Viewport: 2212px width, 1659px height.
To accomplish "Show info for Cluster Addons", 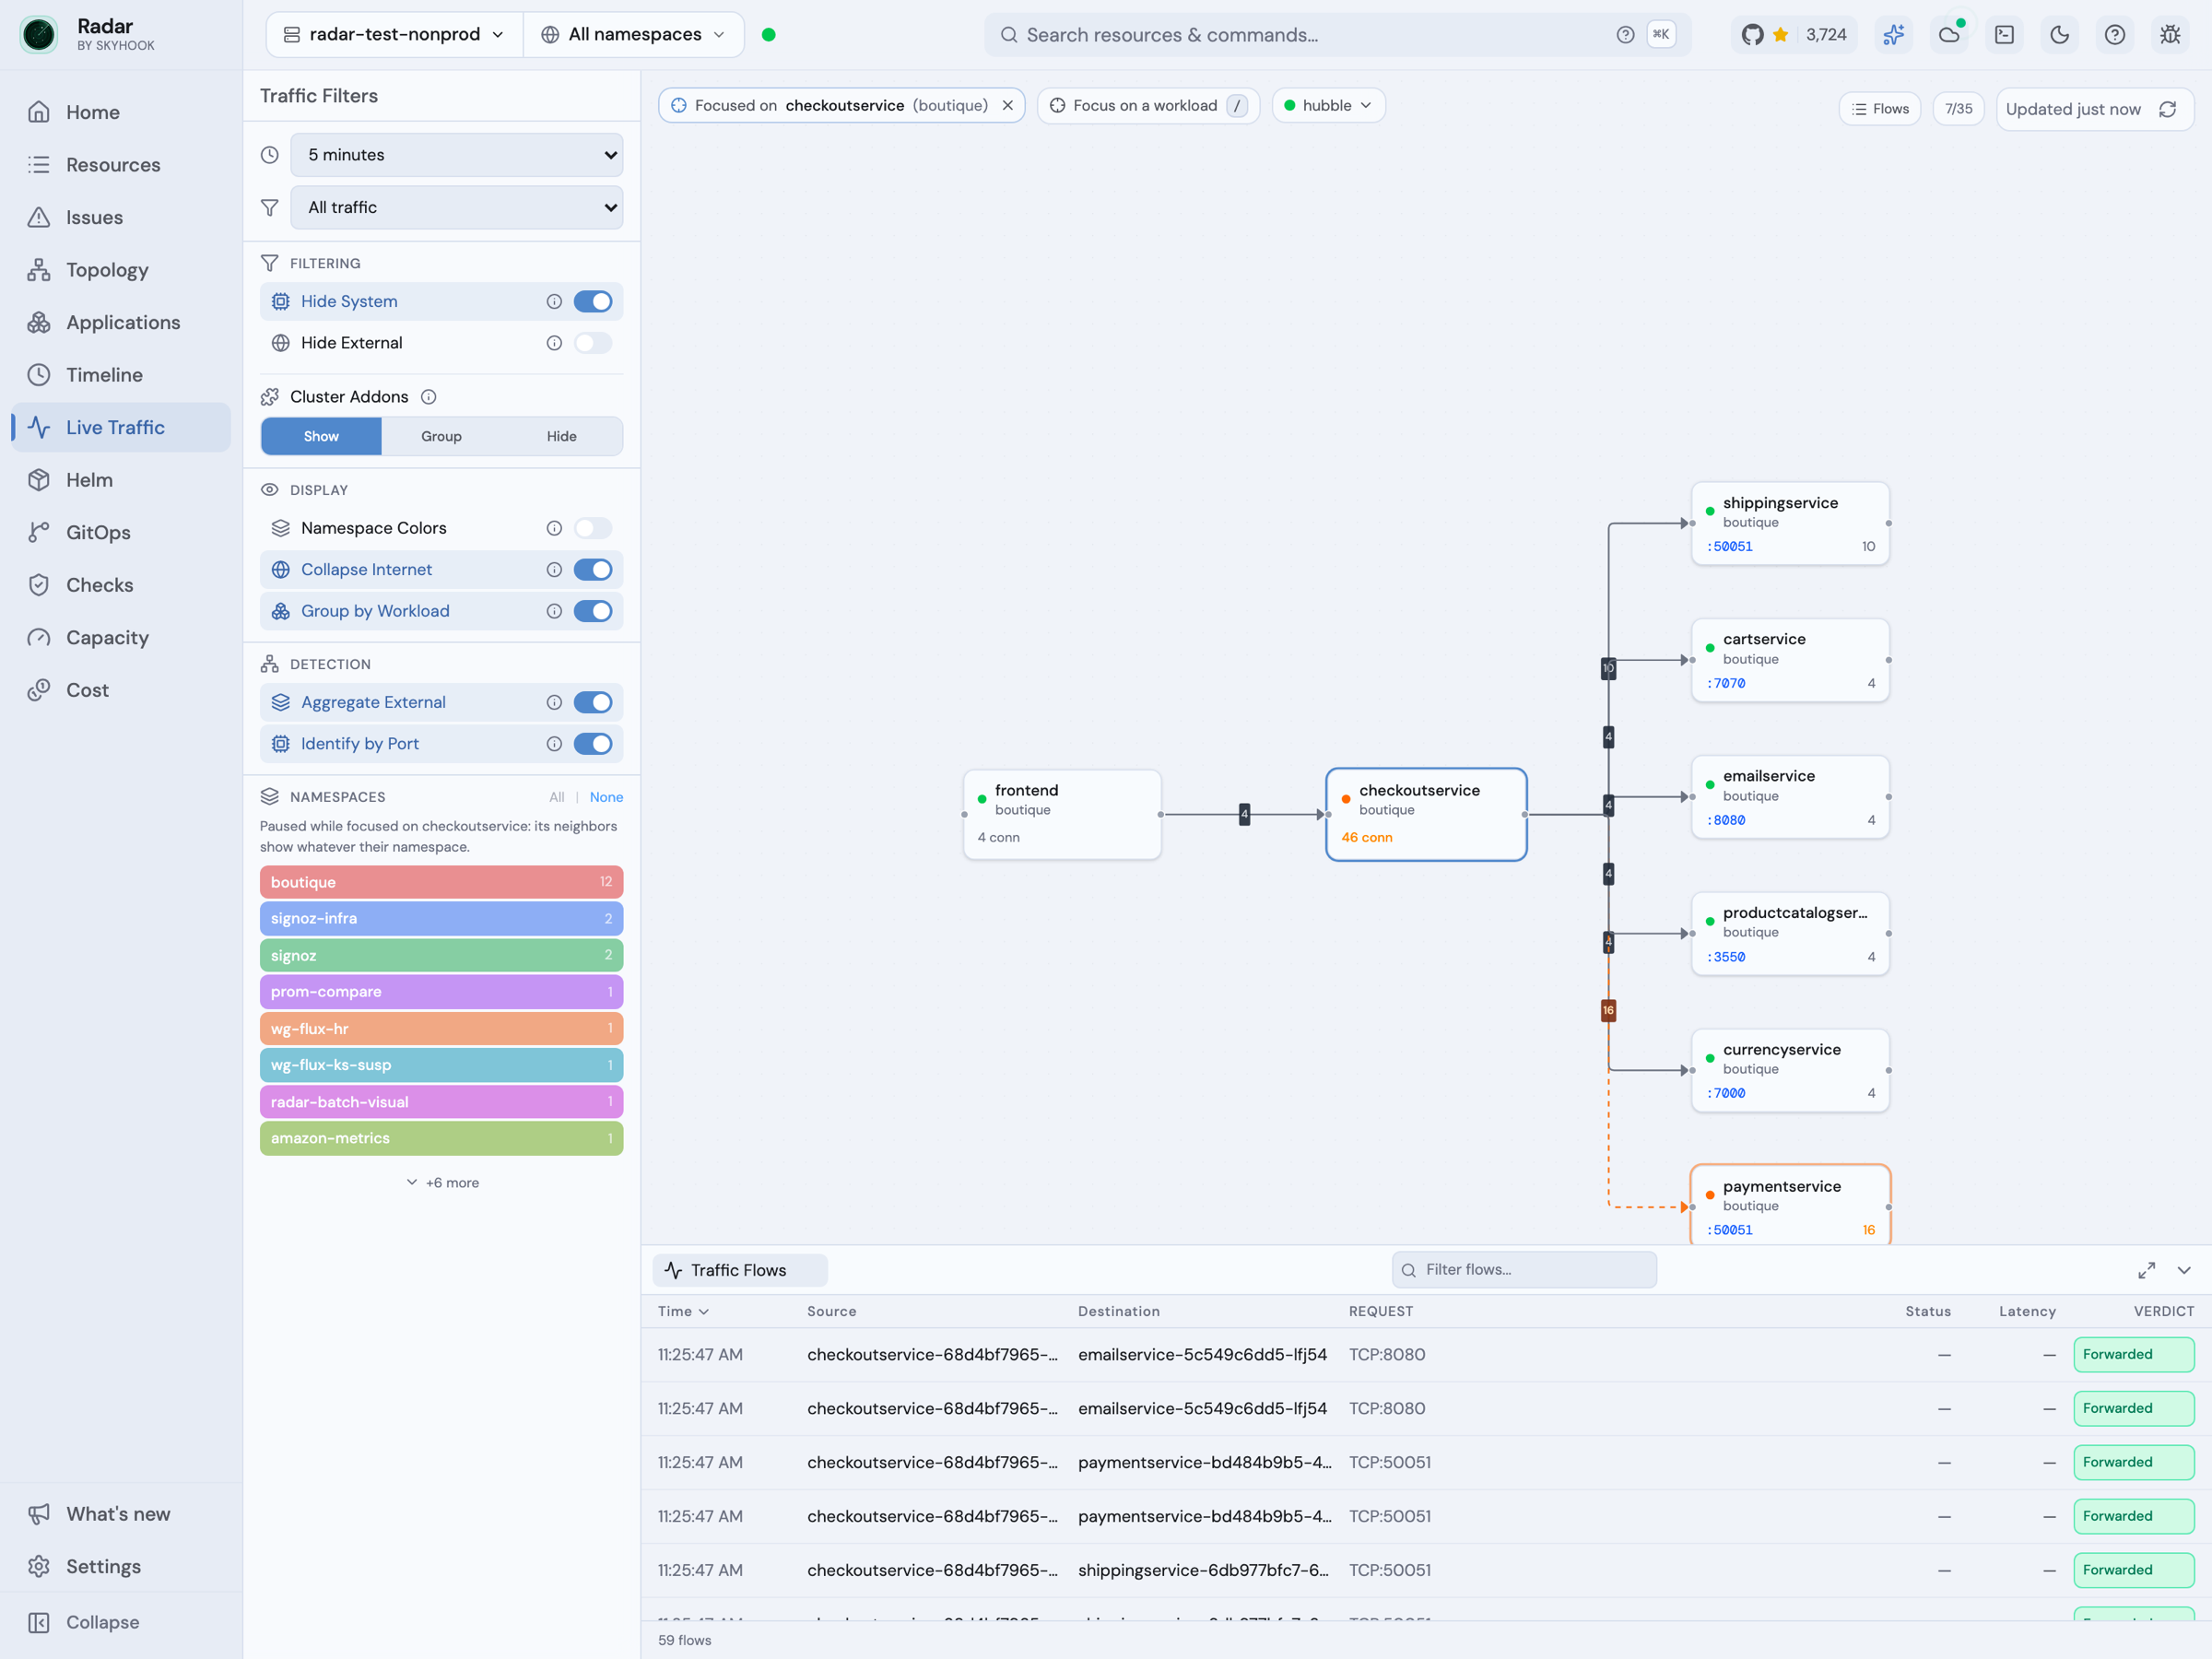I will click(x=429, y=397).
